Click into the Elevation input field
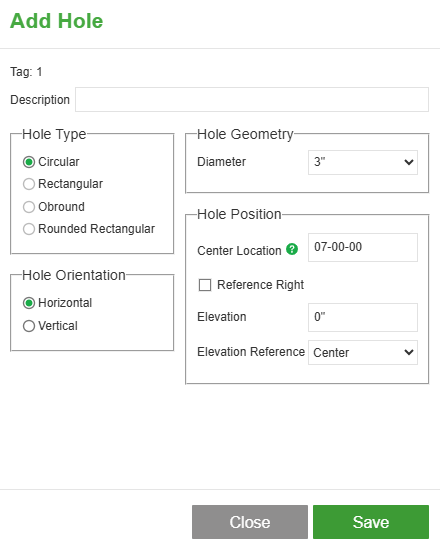440x551 pixels. pos(363,317)
